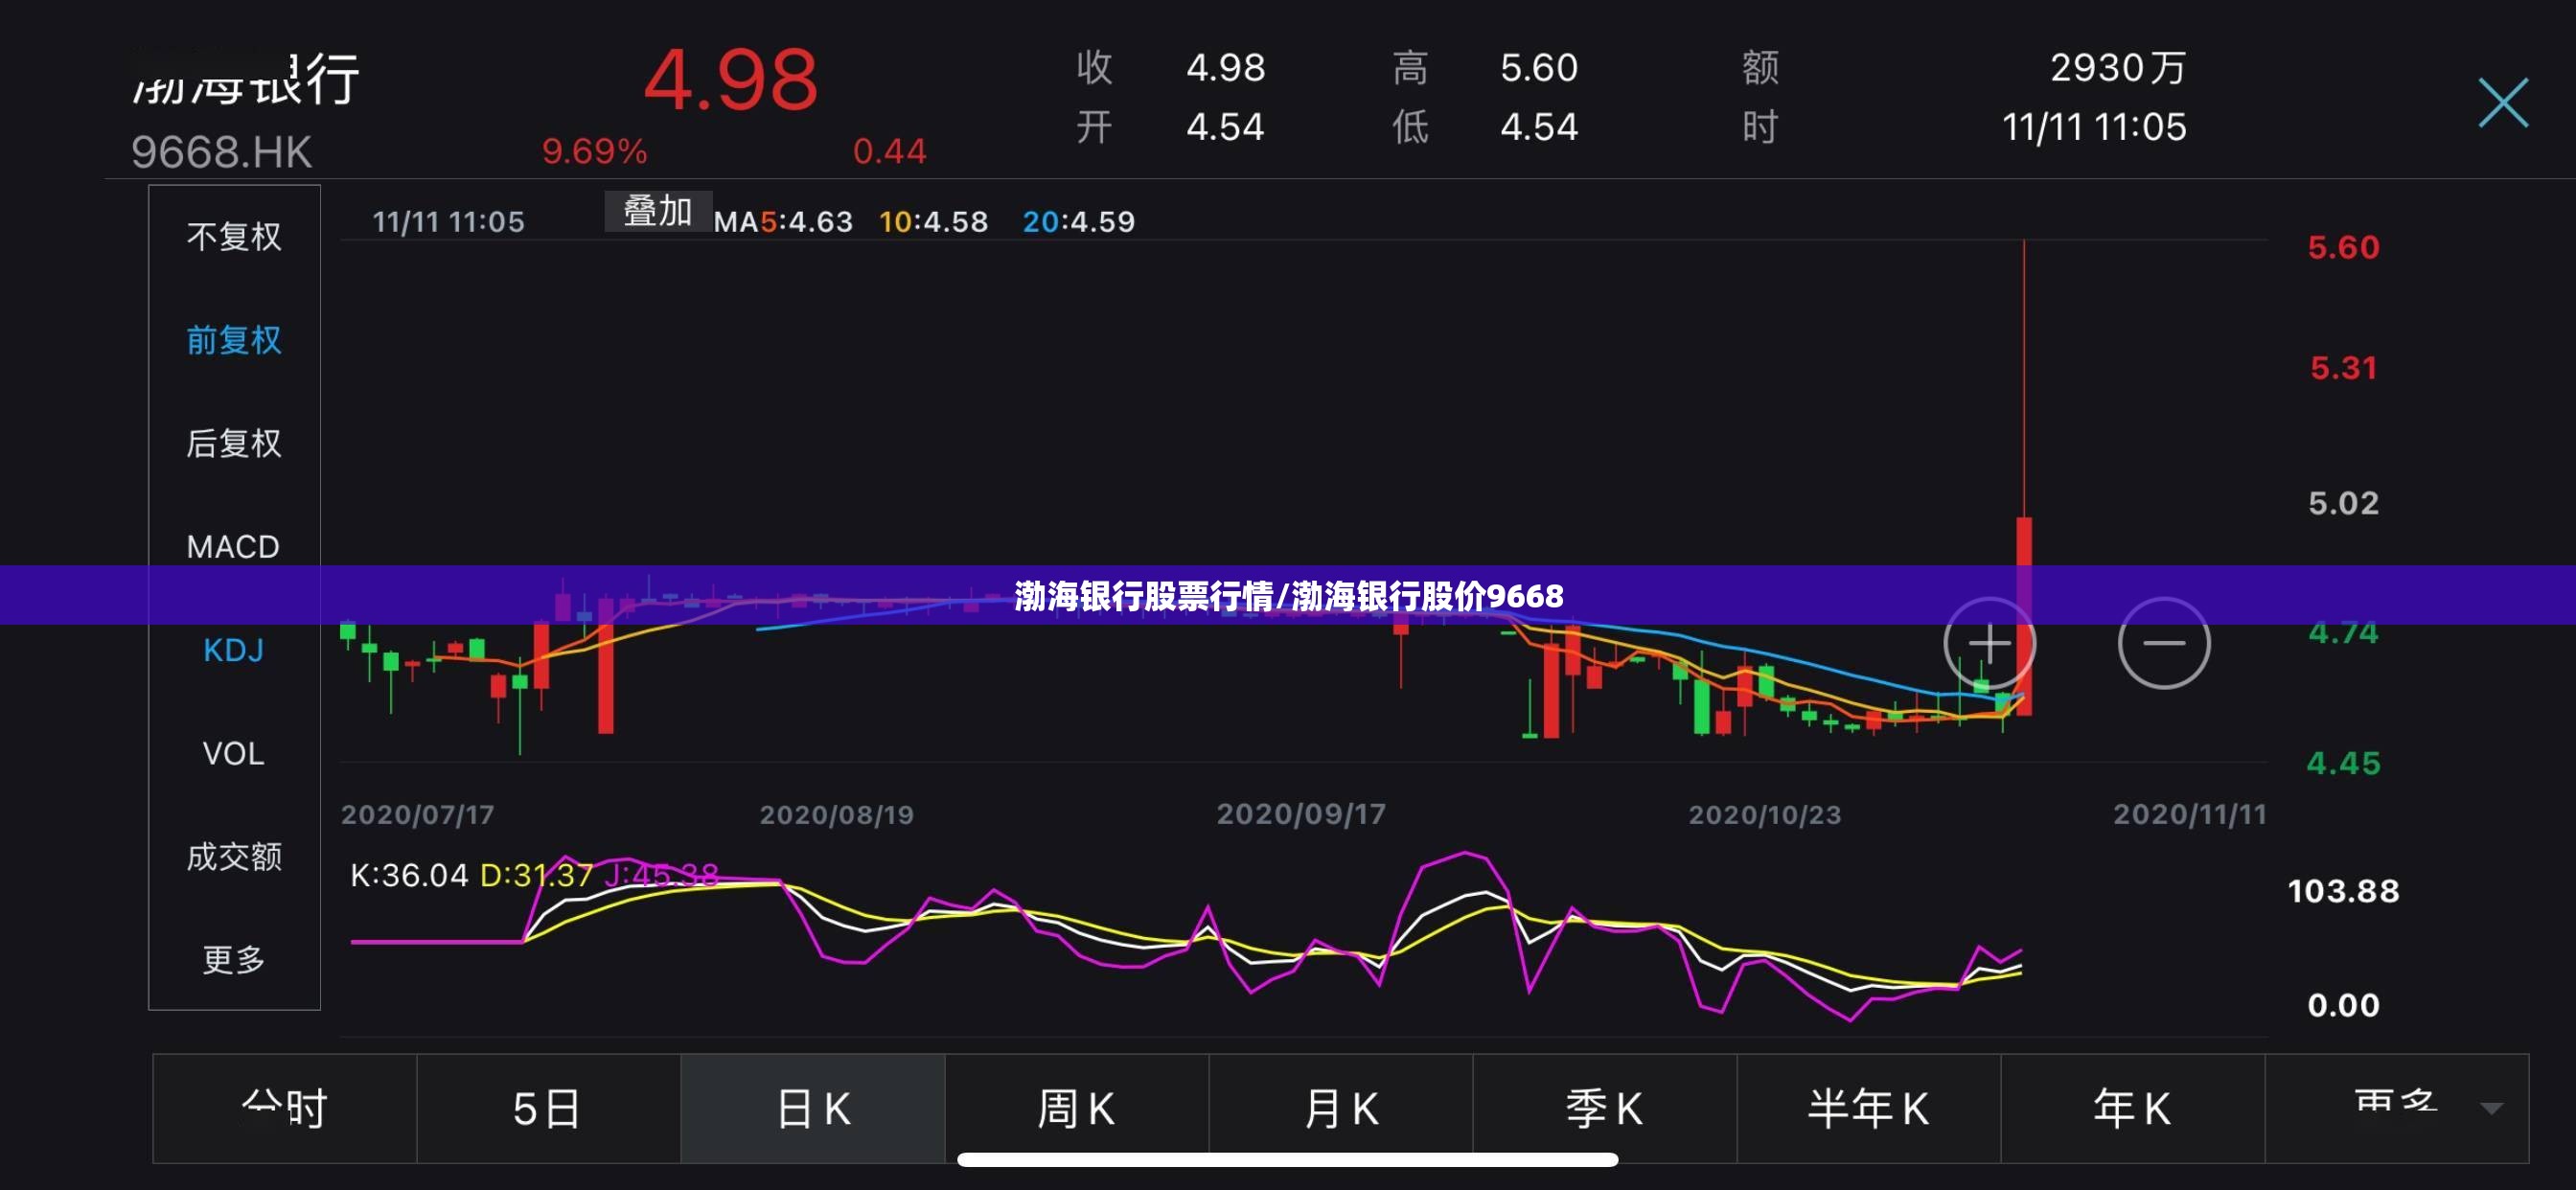Click the MA5:4.63 moving average label
Viewport: 2576px width, 1190px height.
tap(783, 221)
